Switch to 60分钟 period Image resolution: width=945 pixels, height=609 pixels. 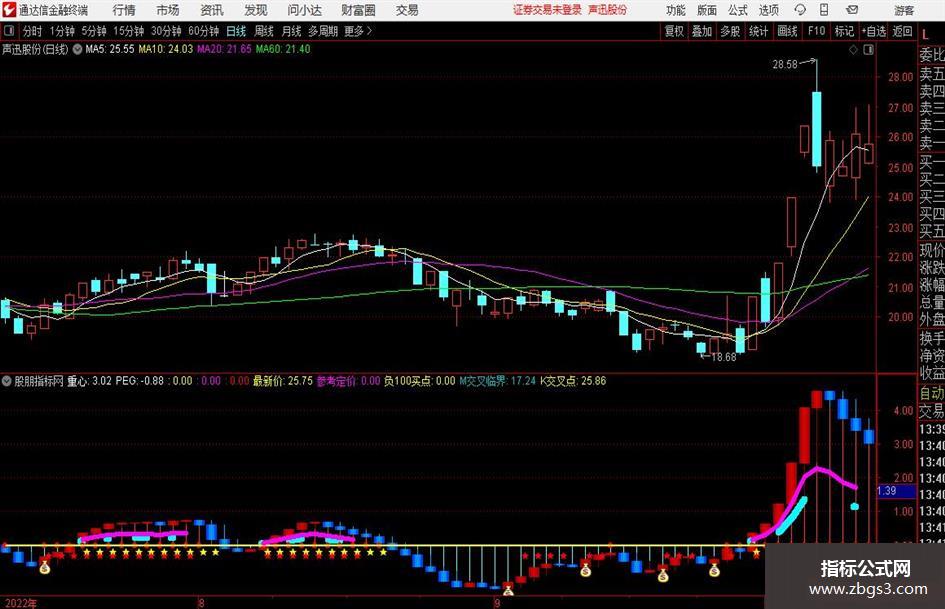point(203,31)
